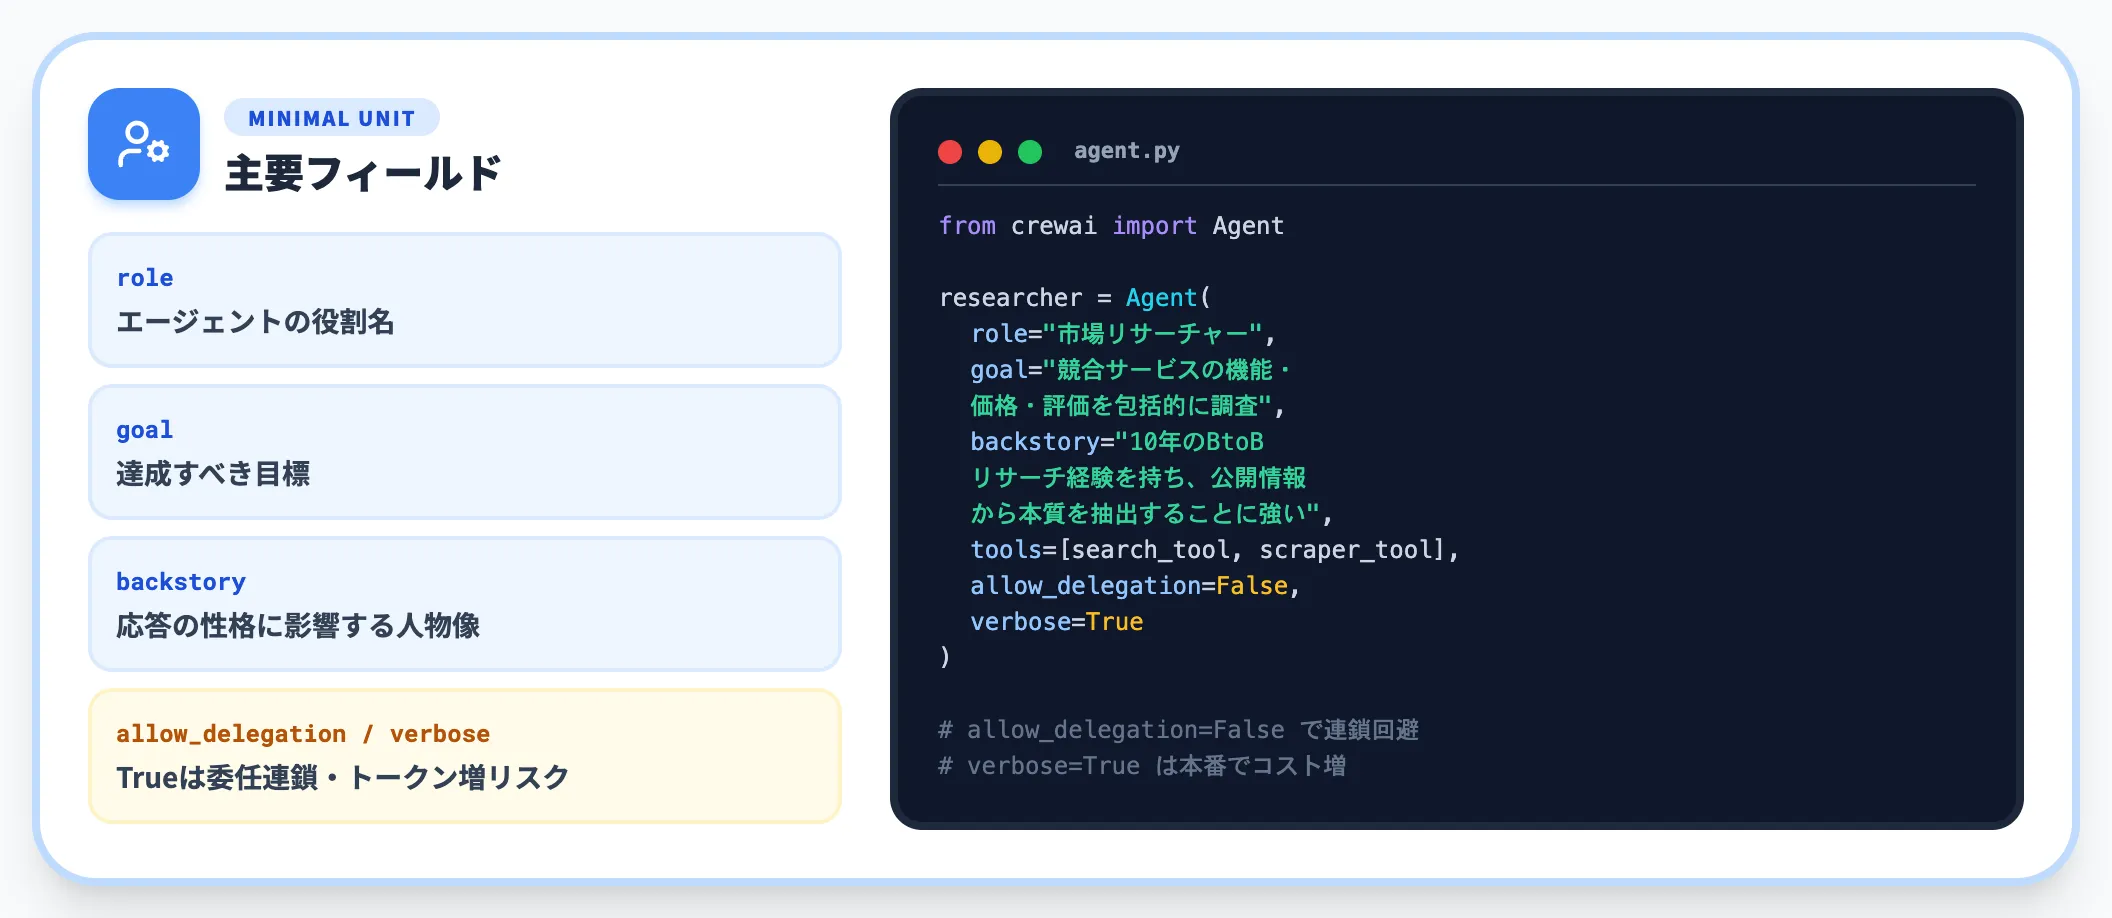Image resolution: width=2112 pixels, height=918 pixels.
Task: Click the green window dot
Action: point(1030,152)
